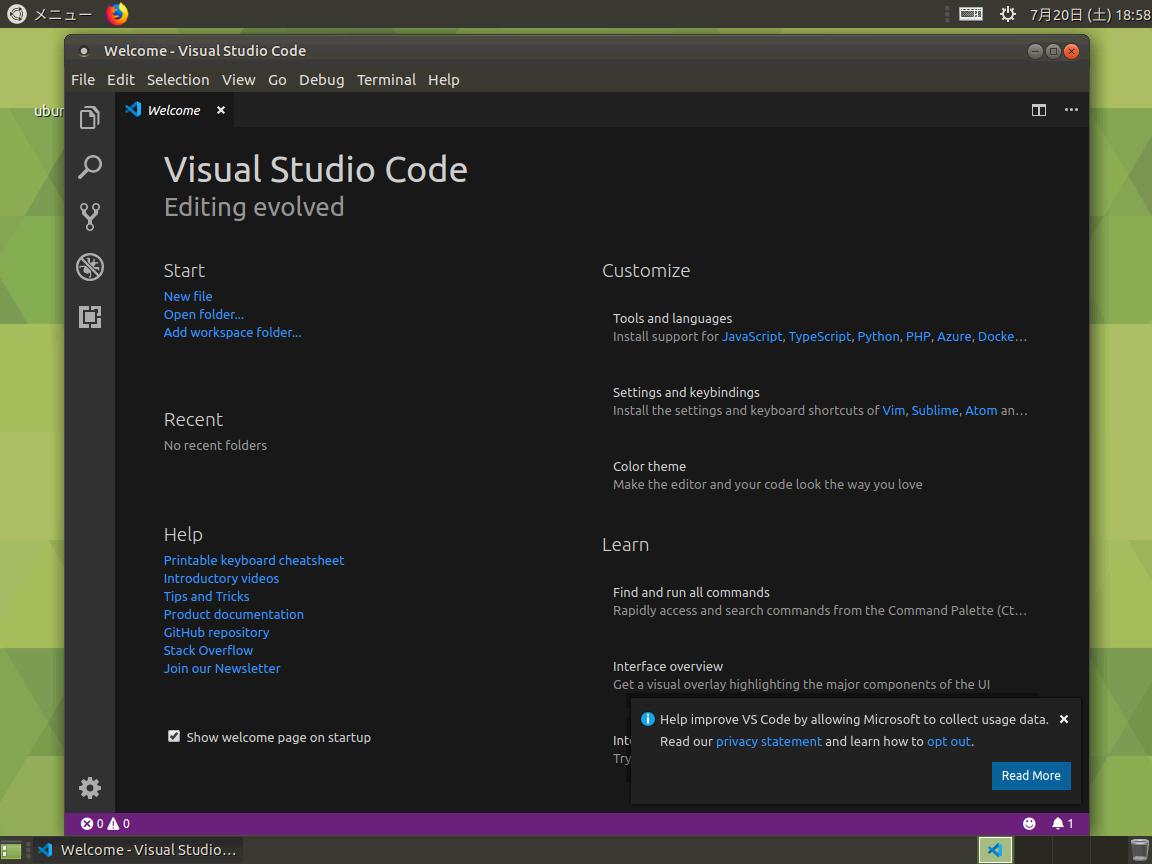Open the Go menu
Image resolution: width=1152 pixels, height=864 pixels.
coord(277,80)
